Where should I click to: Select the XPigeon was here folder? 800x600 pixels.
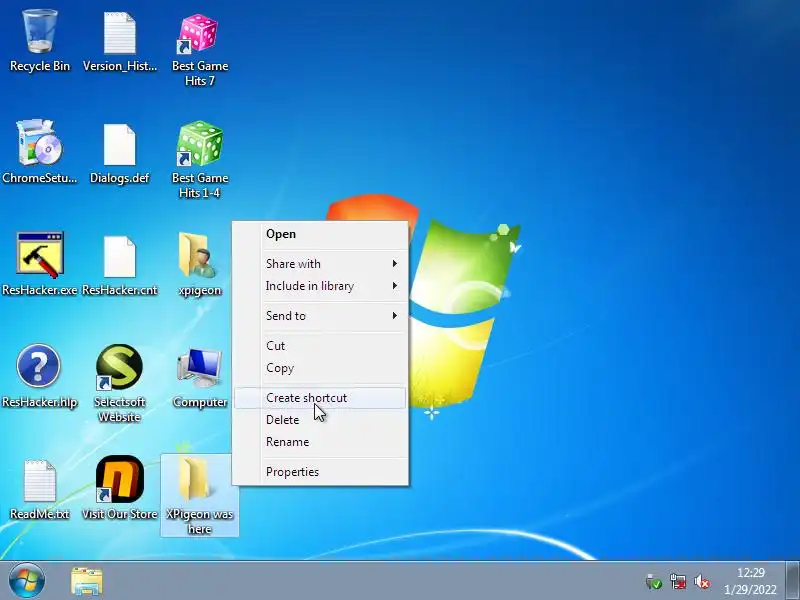(x=199, y=495)
